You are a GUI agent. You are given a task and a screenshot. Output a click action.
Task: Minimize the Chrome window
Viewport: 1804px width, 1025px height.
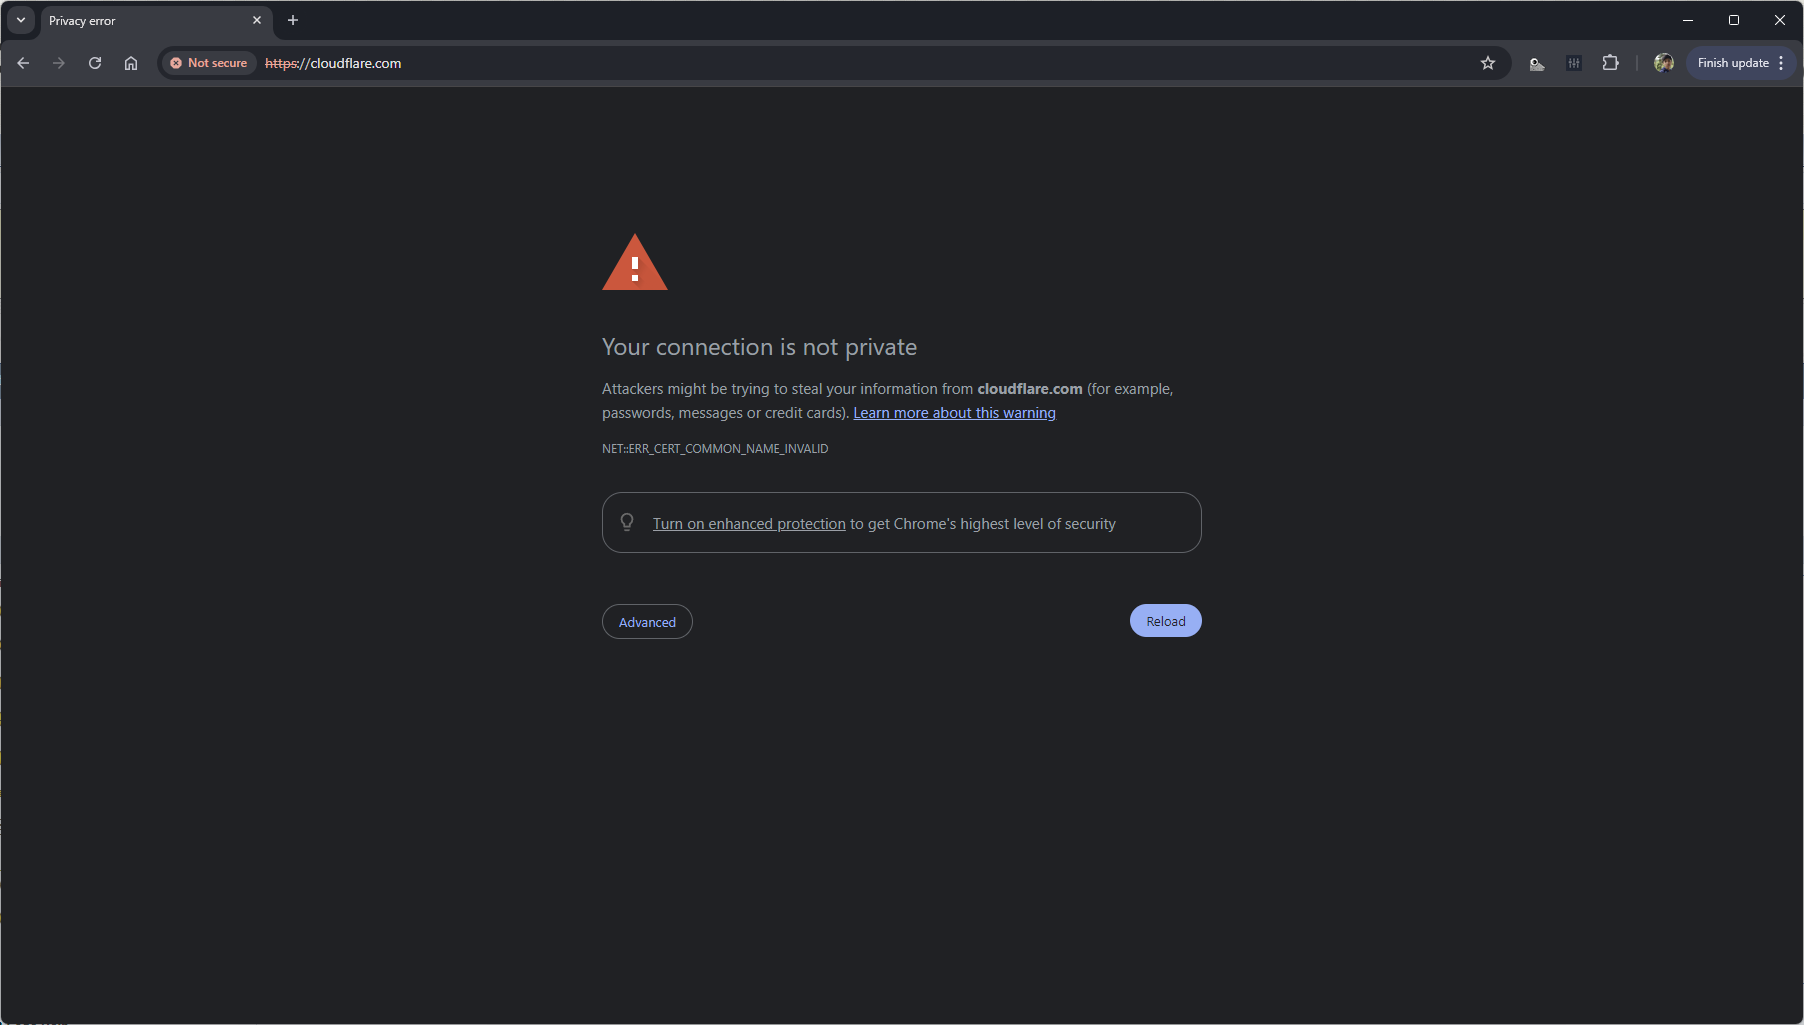coord(1688,20)
